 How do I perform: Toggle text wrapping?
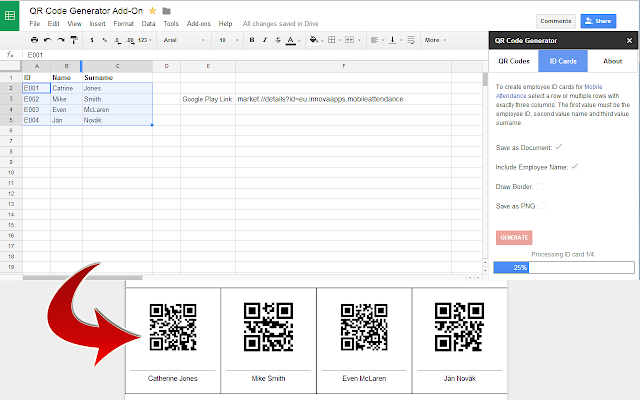point(411,40)
